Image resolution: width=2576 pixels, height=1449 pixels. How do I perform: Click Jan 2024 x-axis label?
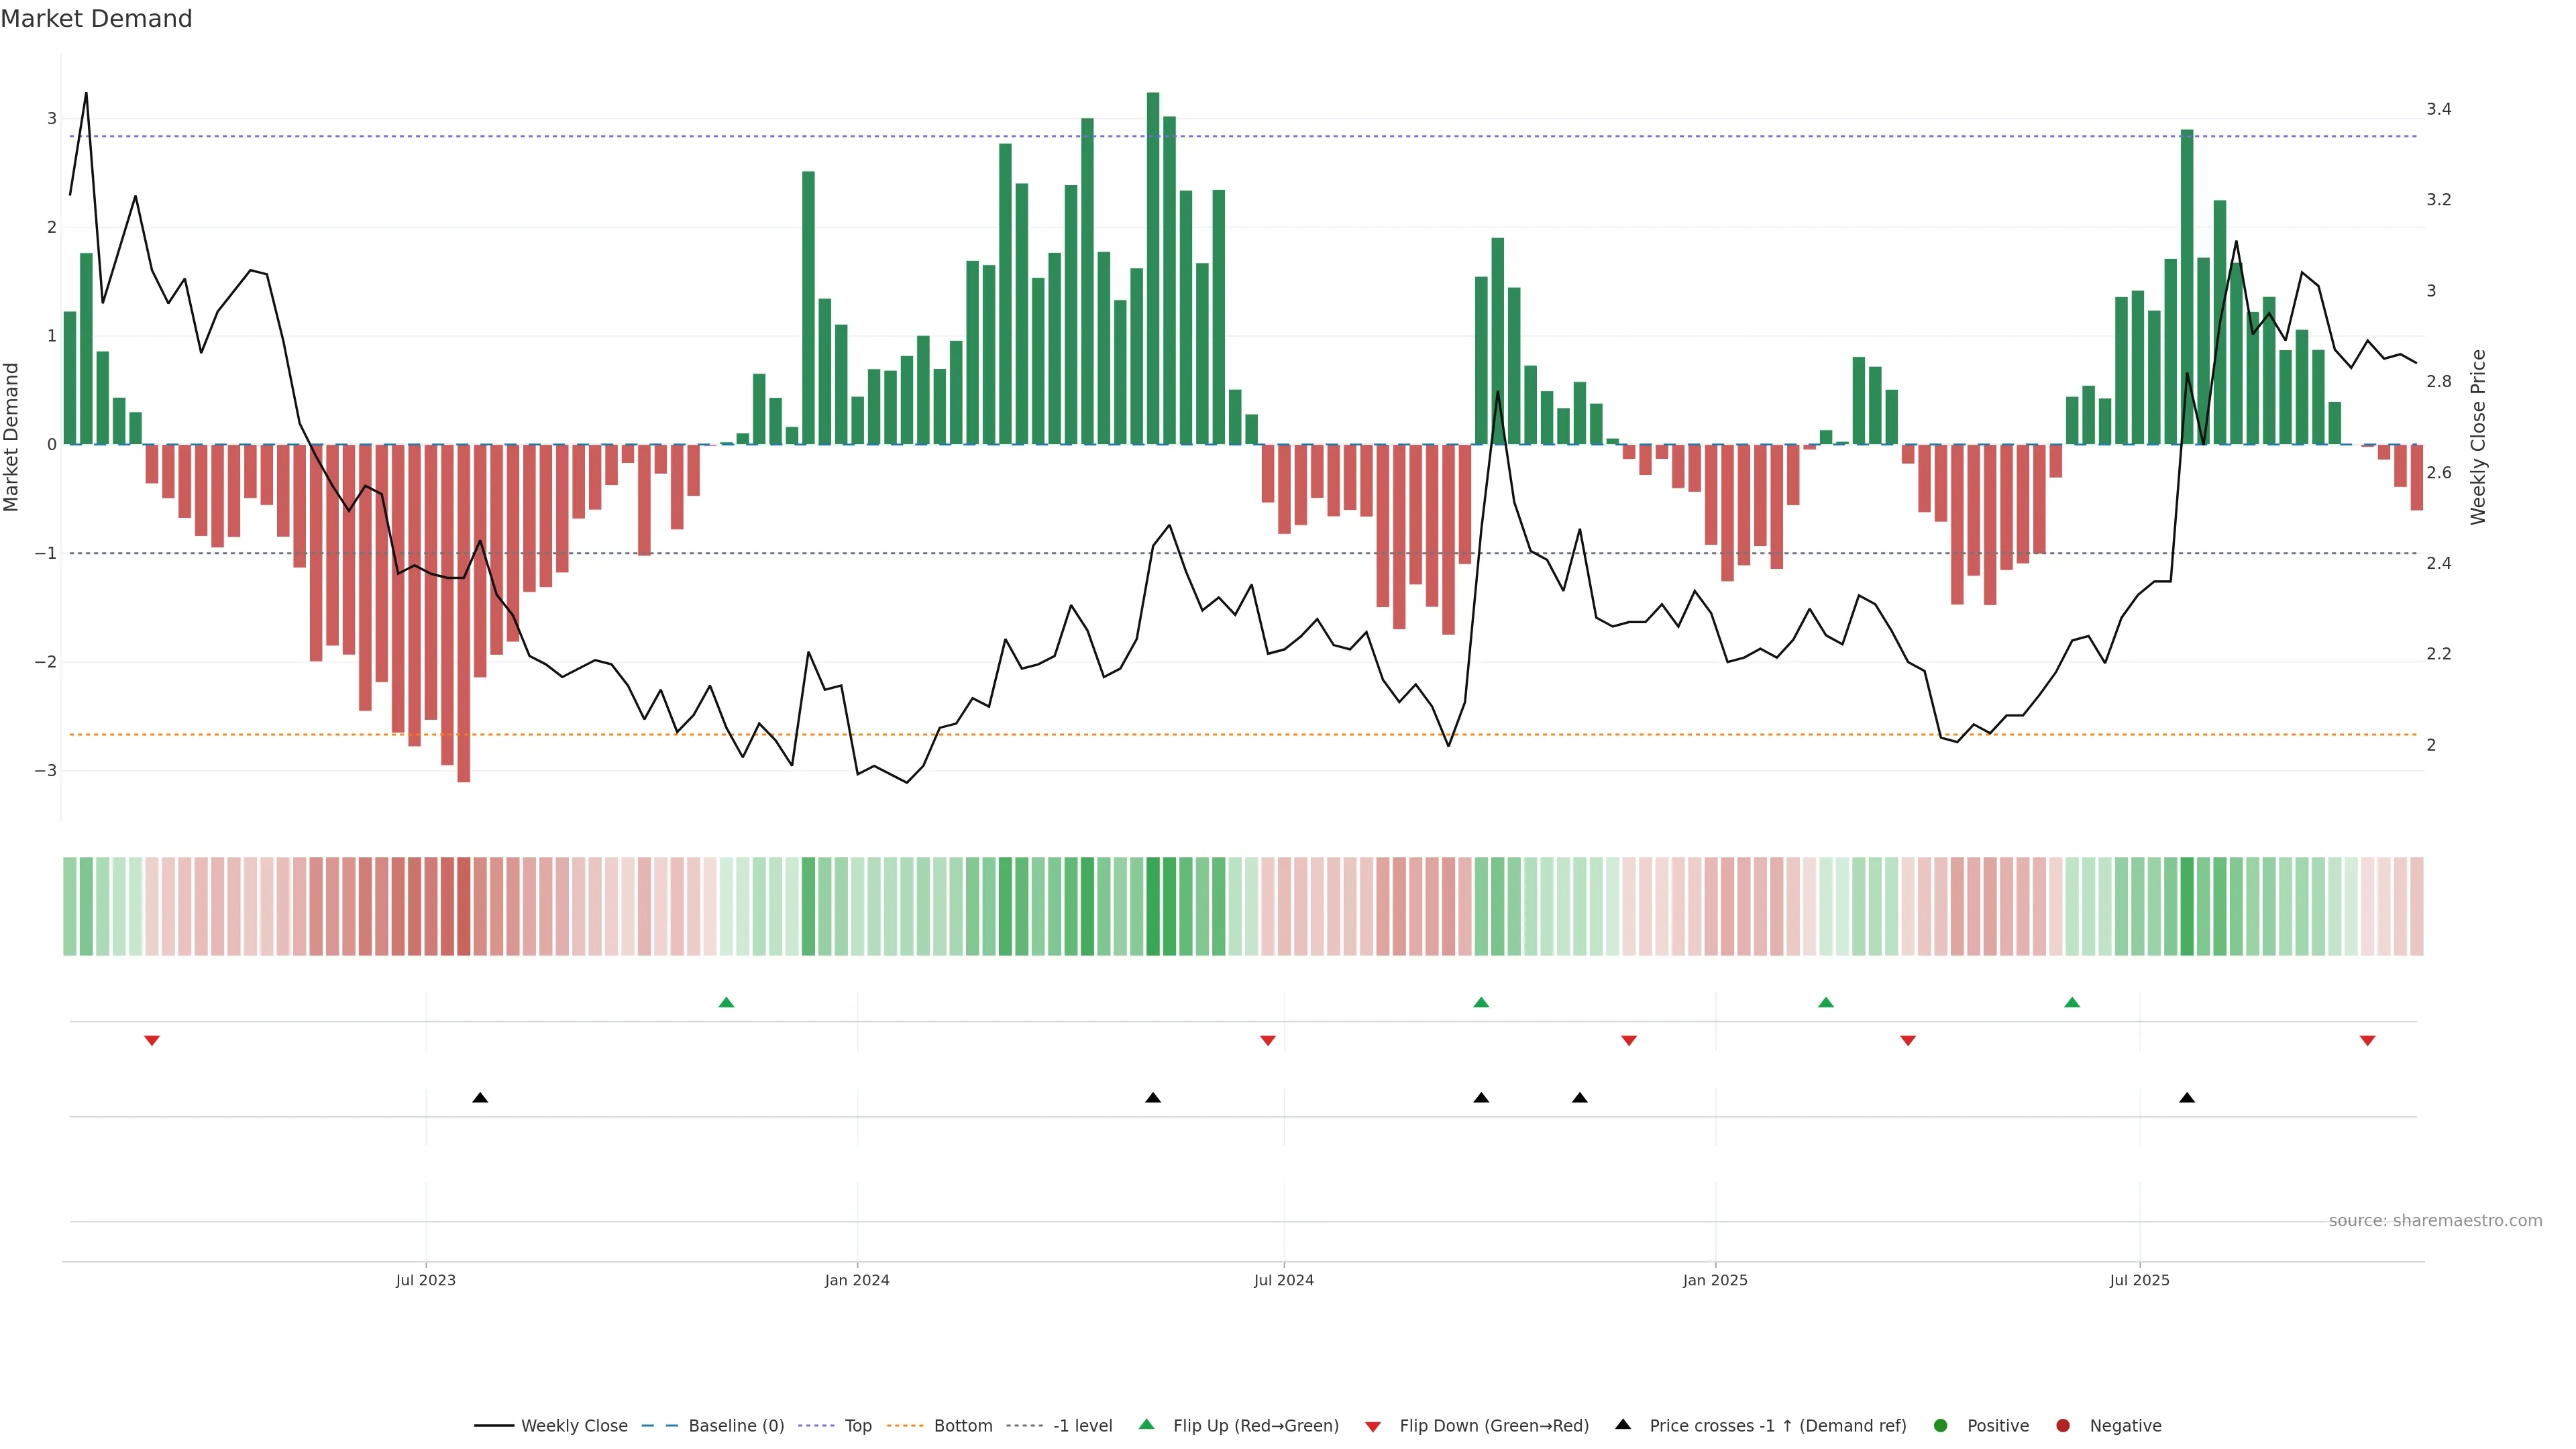point(857,1281)
